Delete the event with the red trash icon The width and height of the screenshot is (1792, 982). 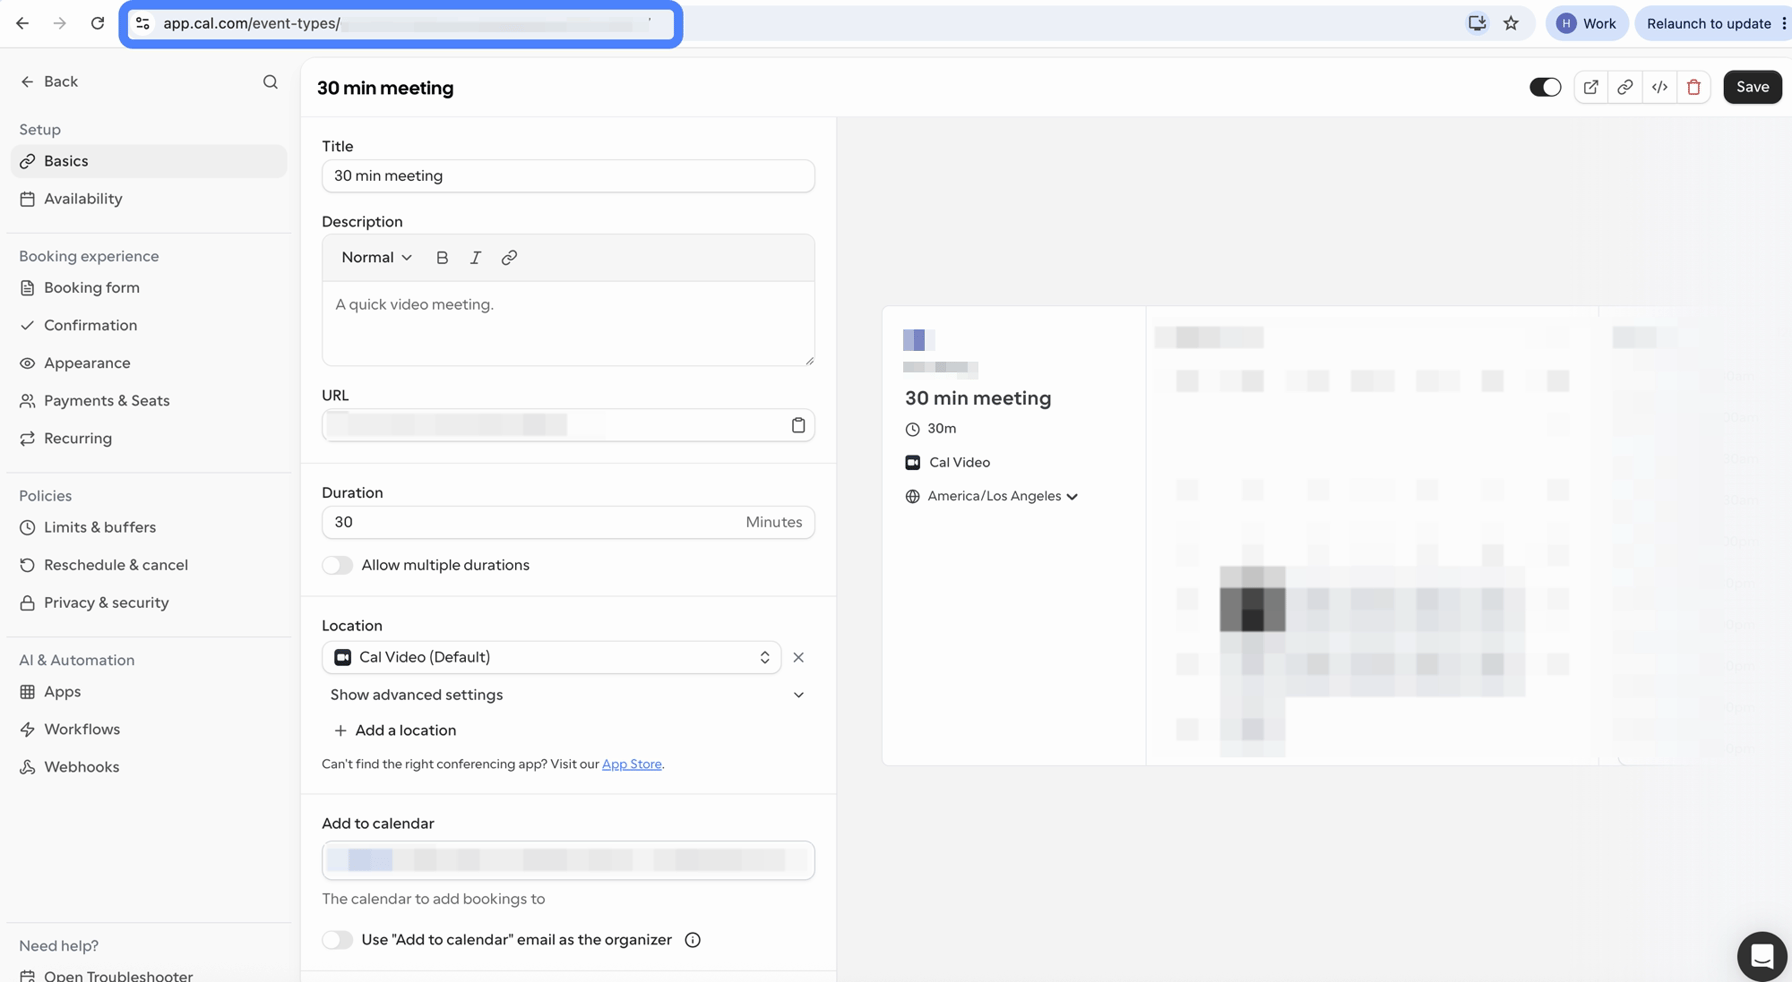point(1694,87)
